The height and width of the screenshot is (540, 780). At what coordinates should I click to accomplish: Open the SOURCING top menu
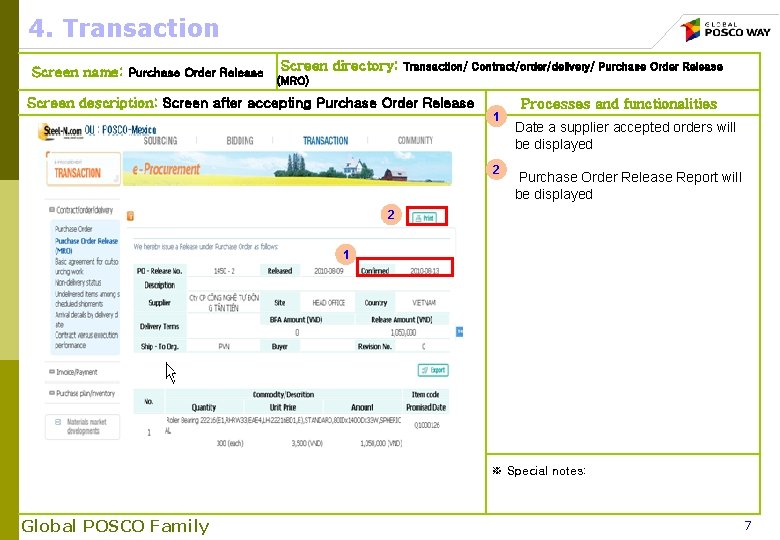pyautogui.click(x=160, y=141)
